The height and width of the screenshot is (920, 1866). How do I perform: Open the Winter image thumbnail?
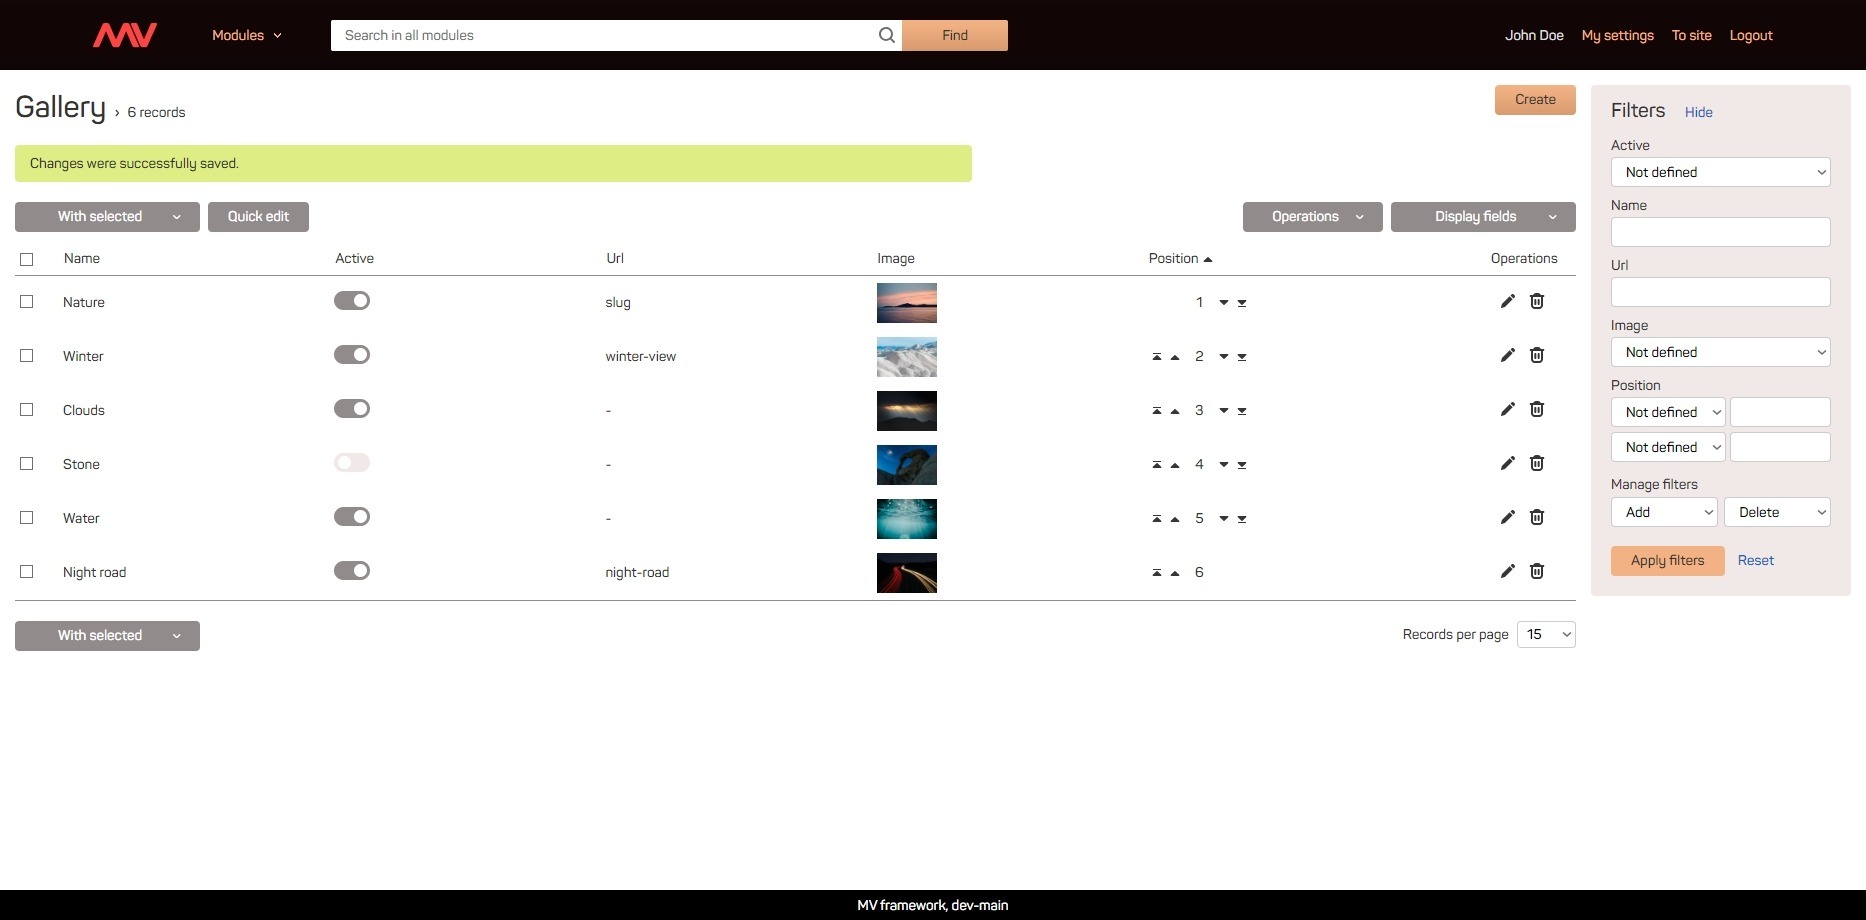907,356
